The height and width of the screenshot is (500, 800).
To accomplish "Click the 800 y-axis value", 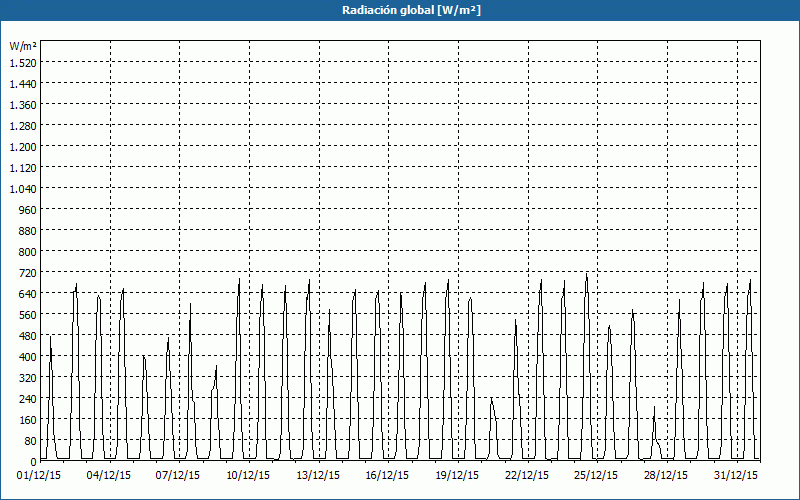I will click(x=28, y=252).
